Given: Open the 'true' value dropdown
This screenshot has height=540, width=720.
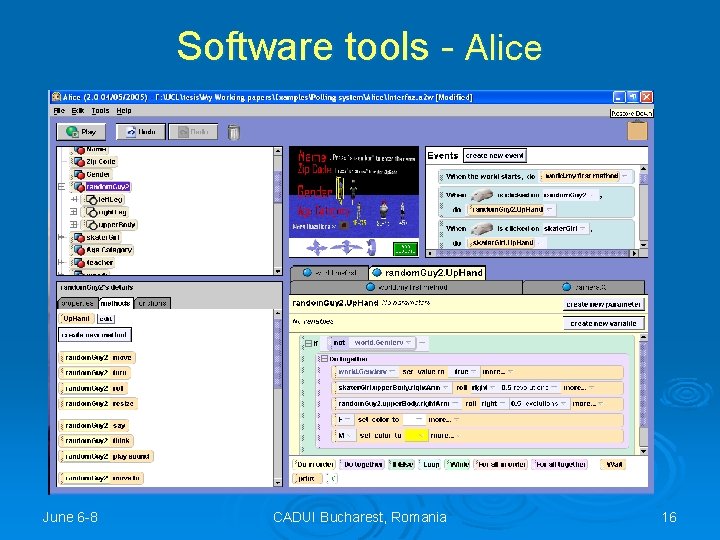Looking at the screenshot, I should pos(473,371).
